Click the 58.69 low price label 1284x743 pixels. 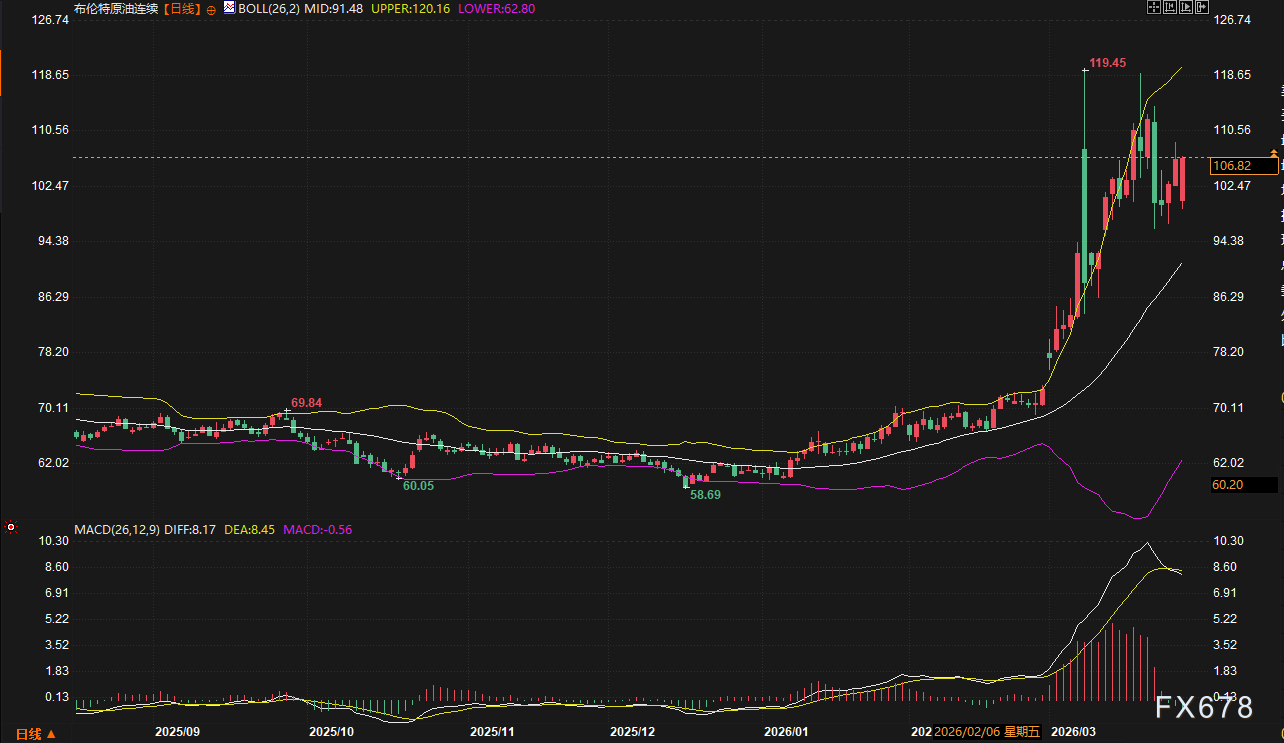tap(705, 494)
